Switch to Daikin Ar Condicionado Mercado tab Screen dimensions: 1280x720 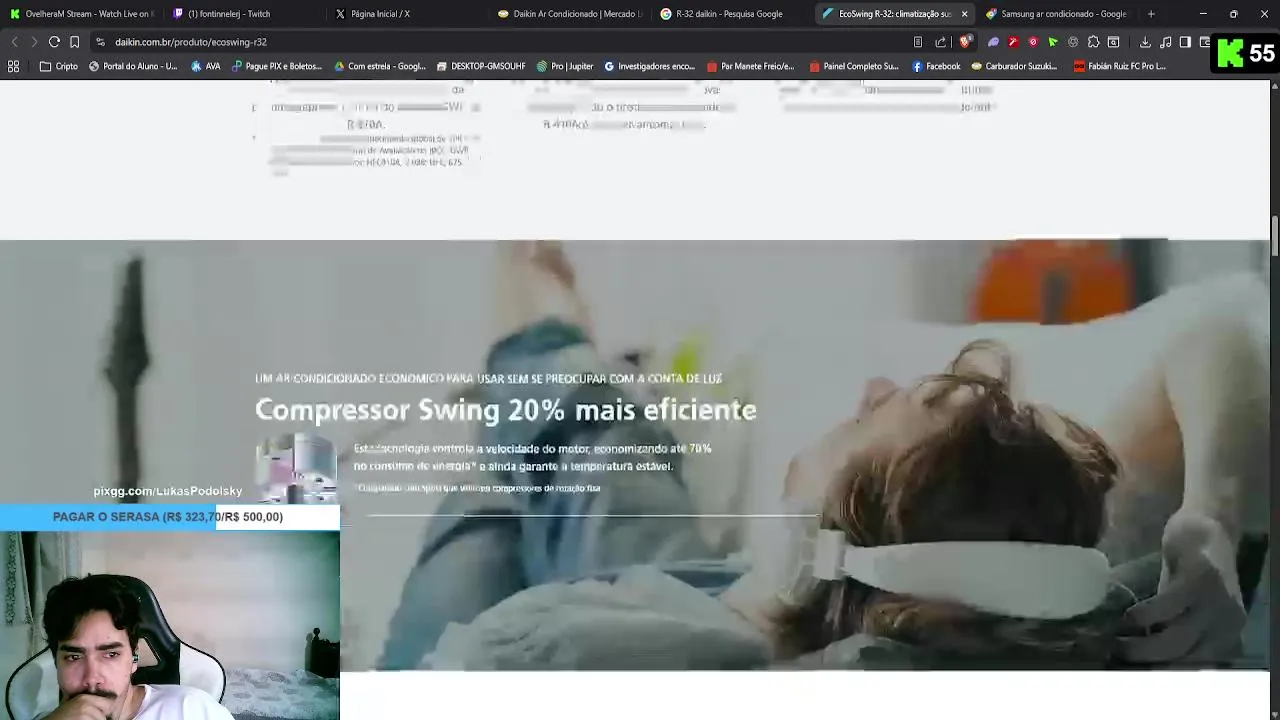(x=570, y=14)
